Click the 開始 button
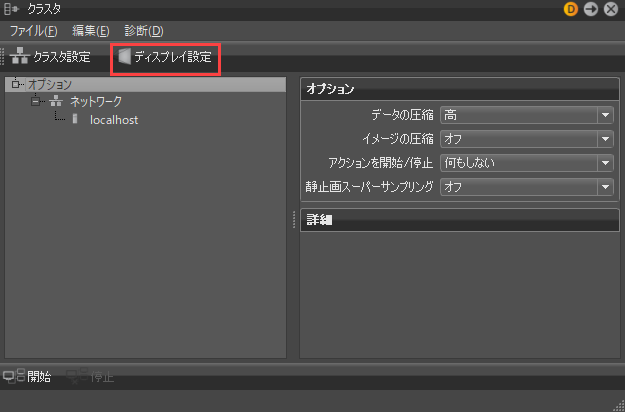Image resolution: width=625 pixels, height=412 pixels. point(27,377)
